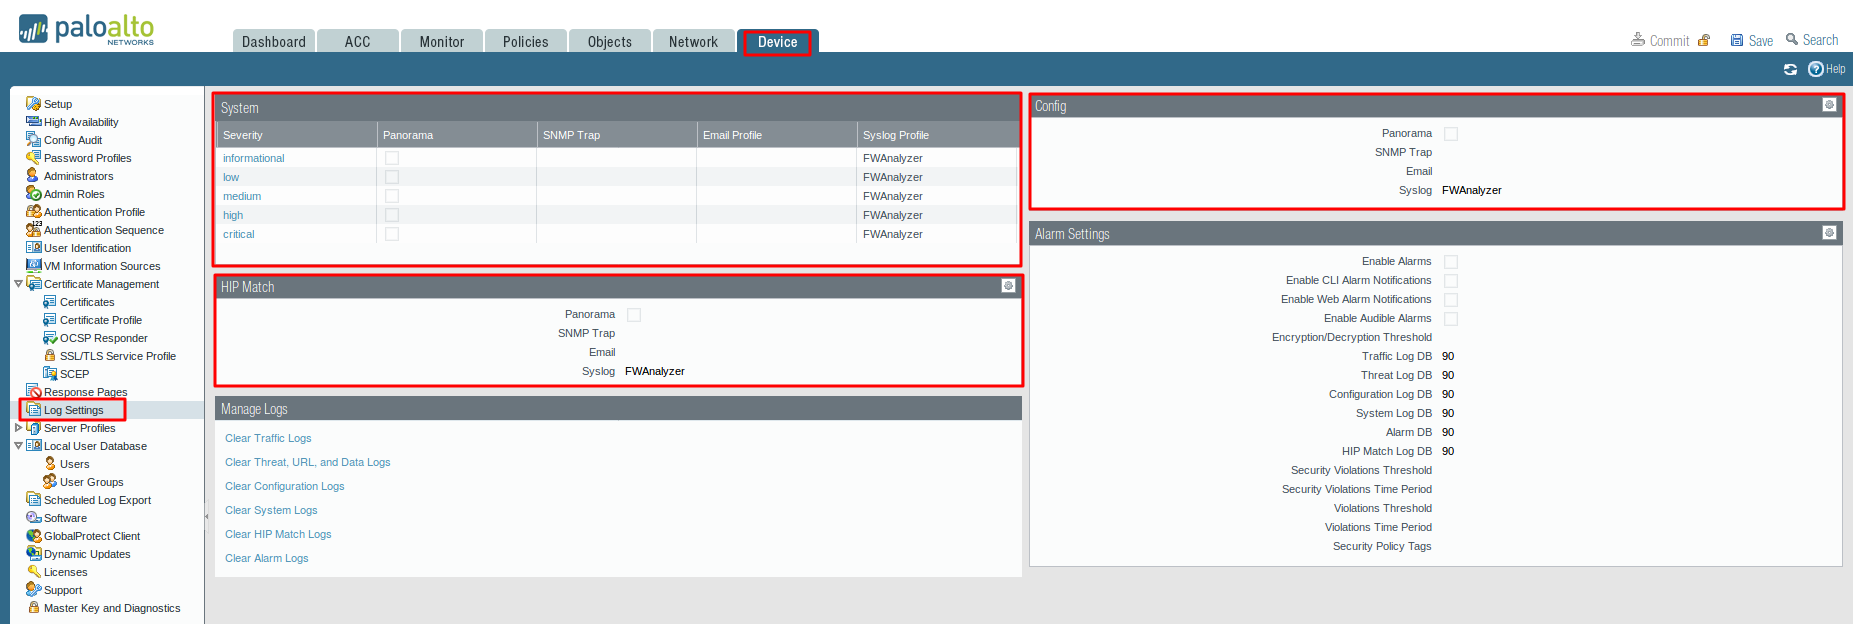Expand the Server Profiles tree node
This screenshot has width=1853, height=624.
pos(18,428)
